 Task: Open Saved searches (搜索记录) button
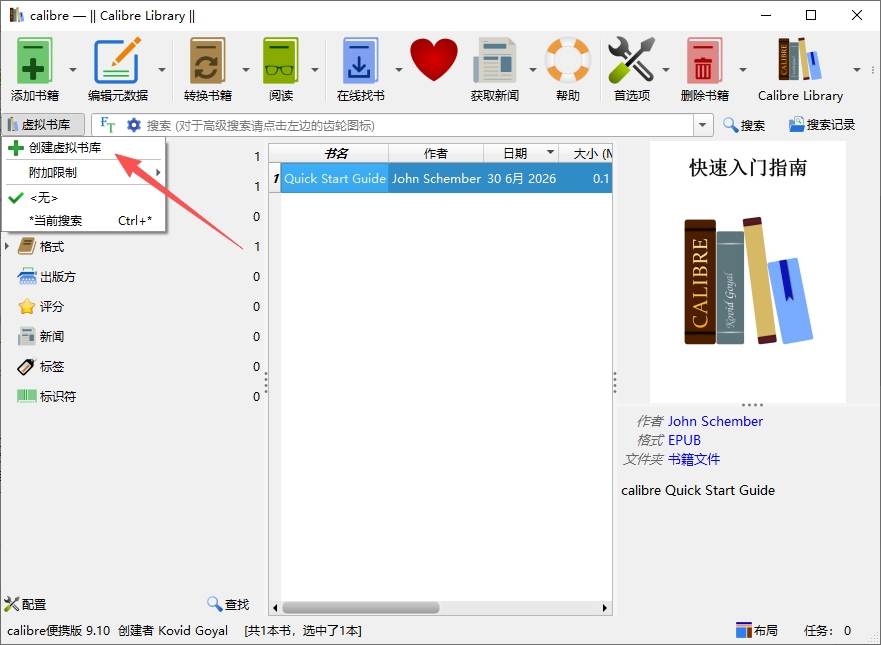pyautogui.click(x=822, y=125)
